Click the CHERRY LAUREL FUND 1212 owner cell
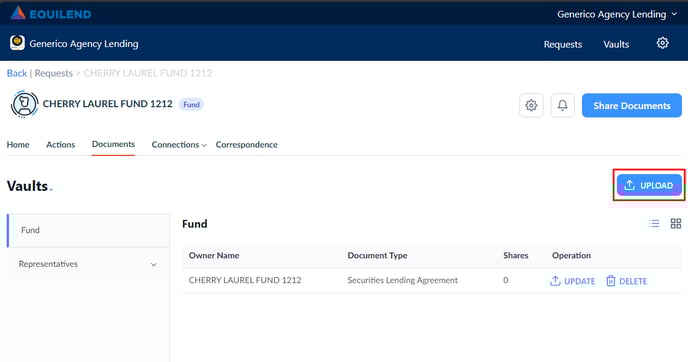 pos(245,280)
